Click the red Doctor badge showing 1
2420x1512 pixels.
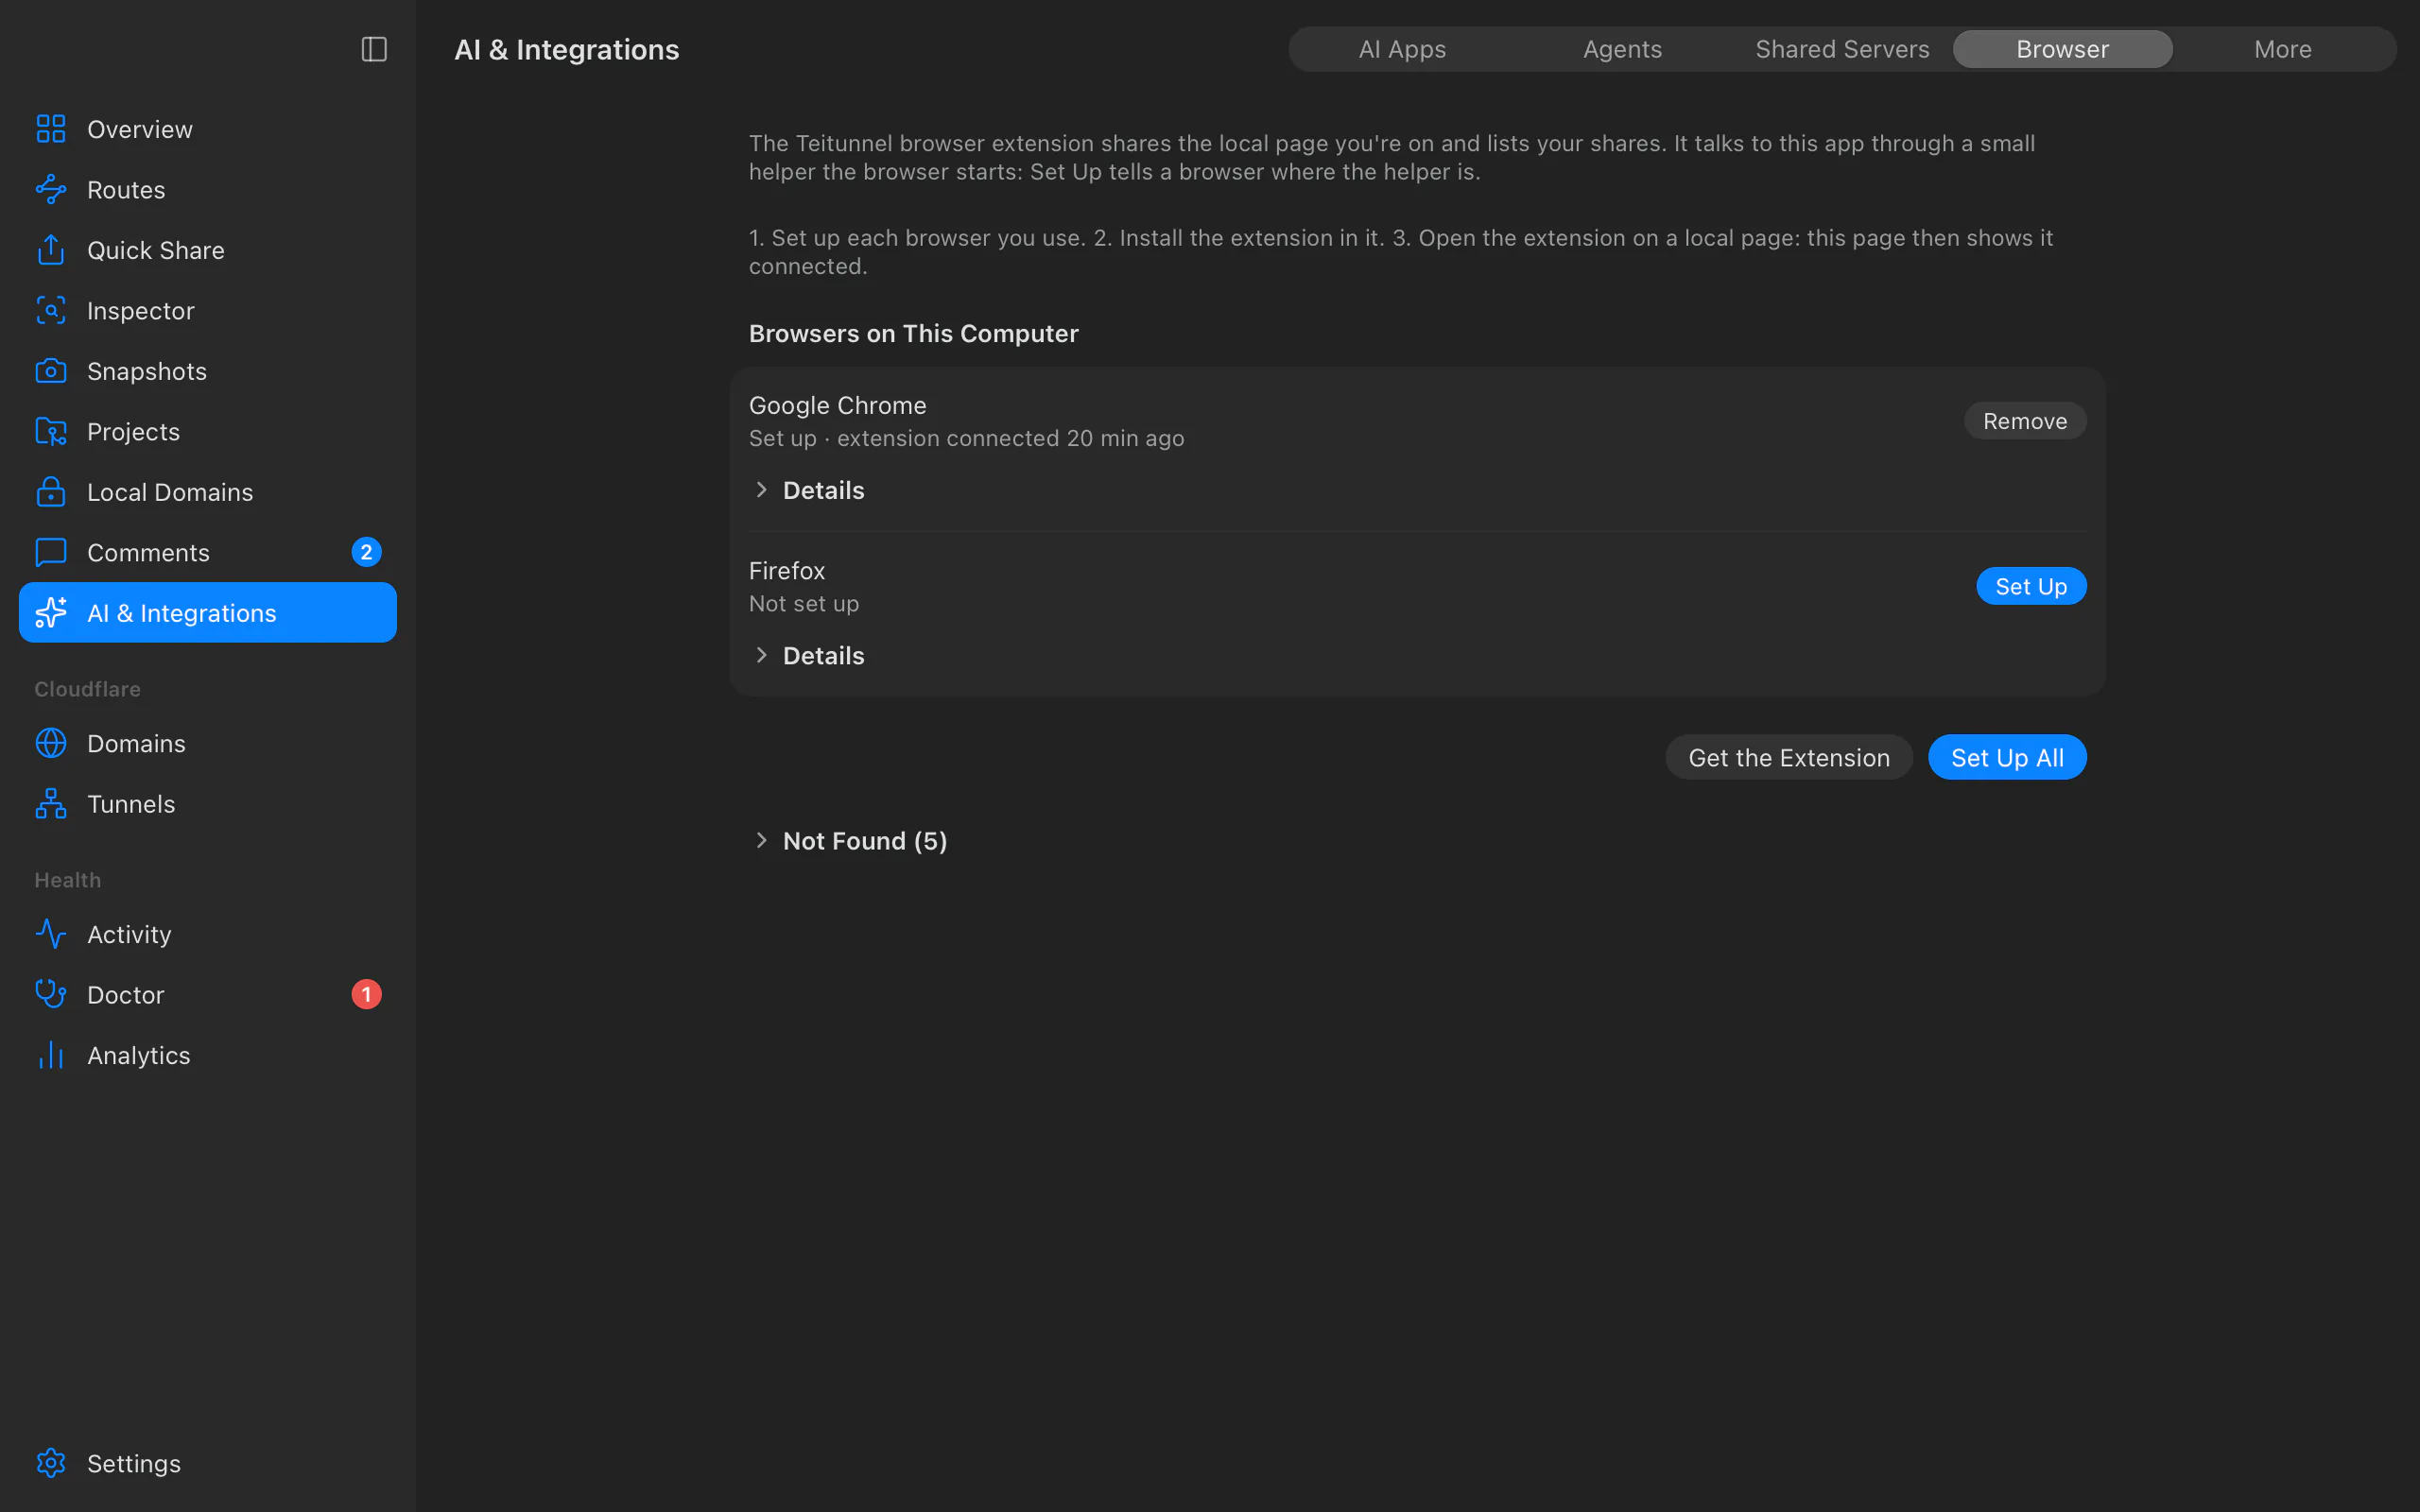click(366, 994)
